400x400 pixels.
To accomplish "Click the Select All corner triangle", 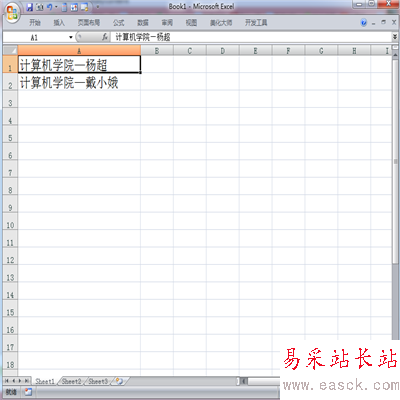I will click(x=10, y=50).
